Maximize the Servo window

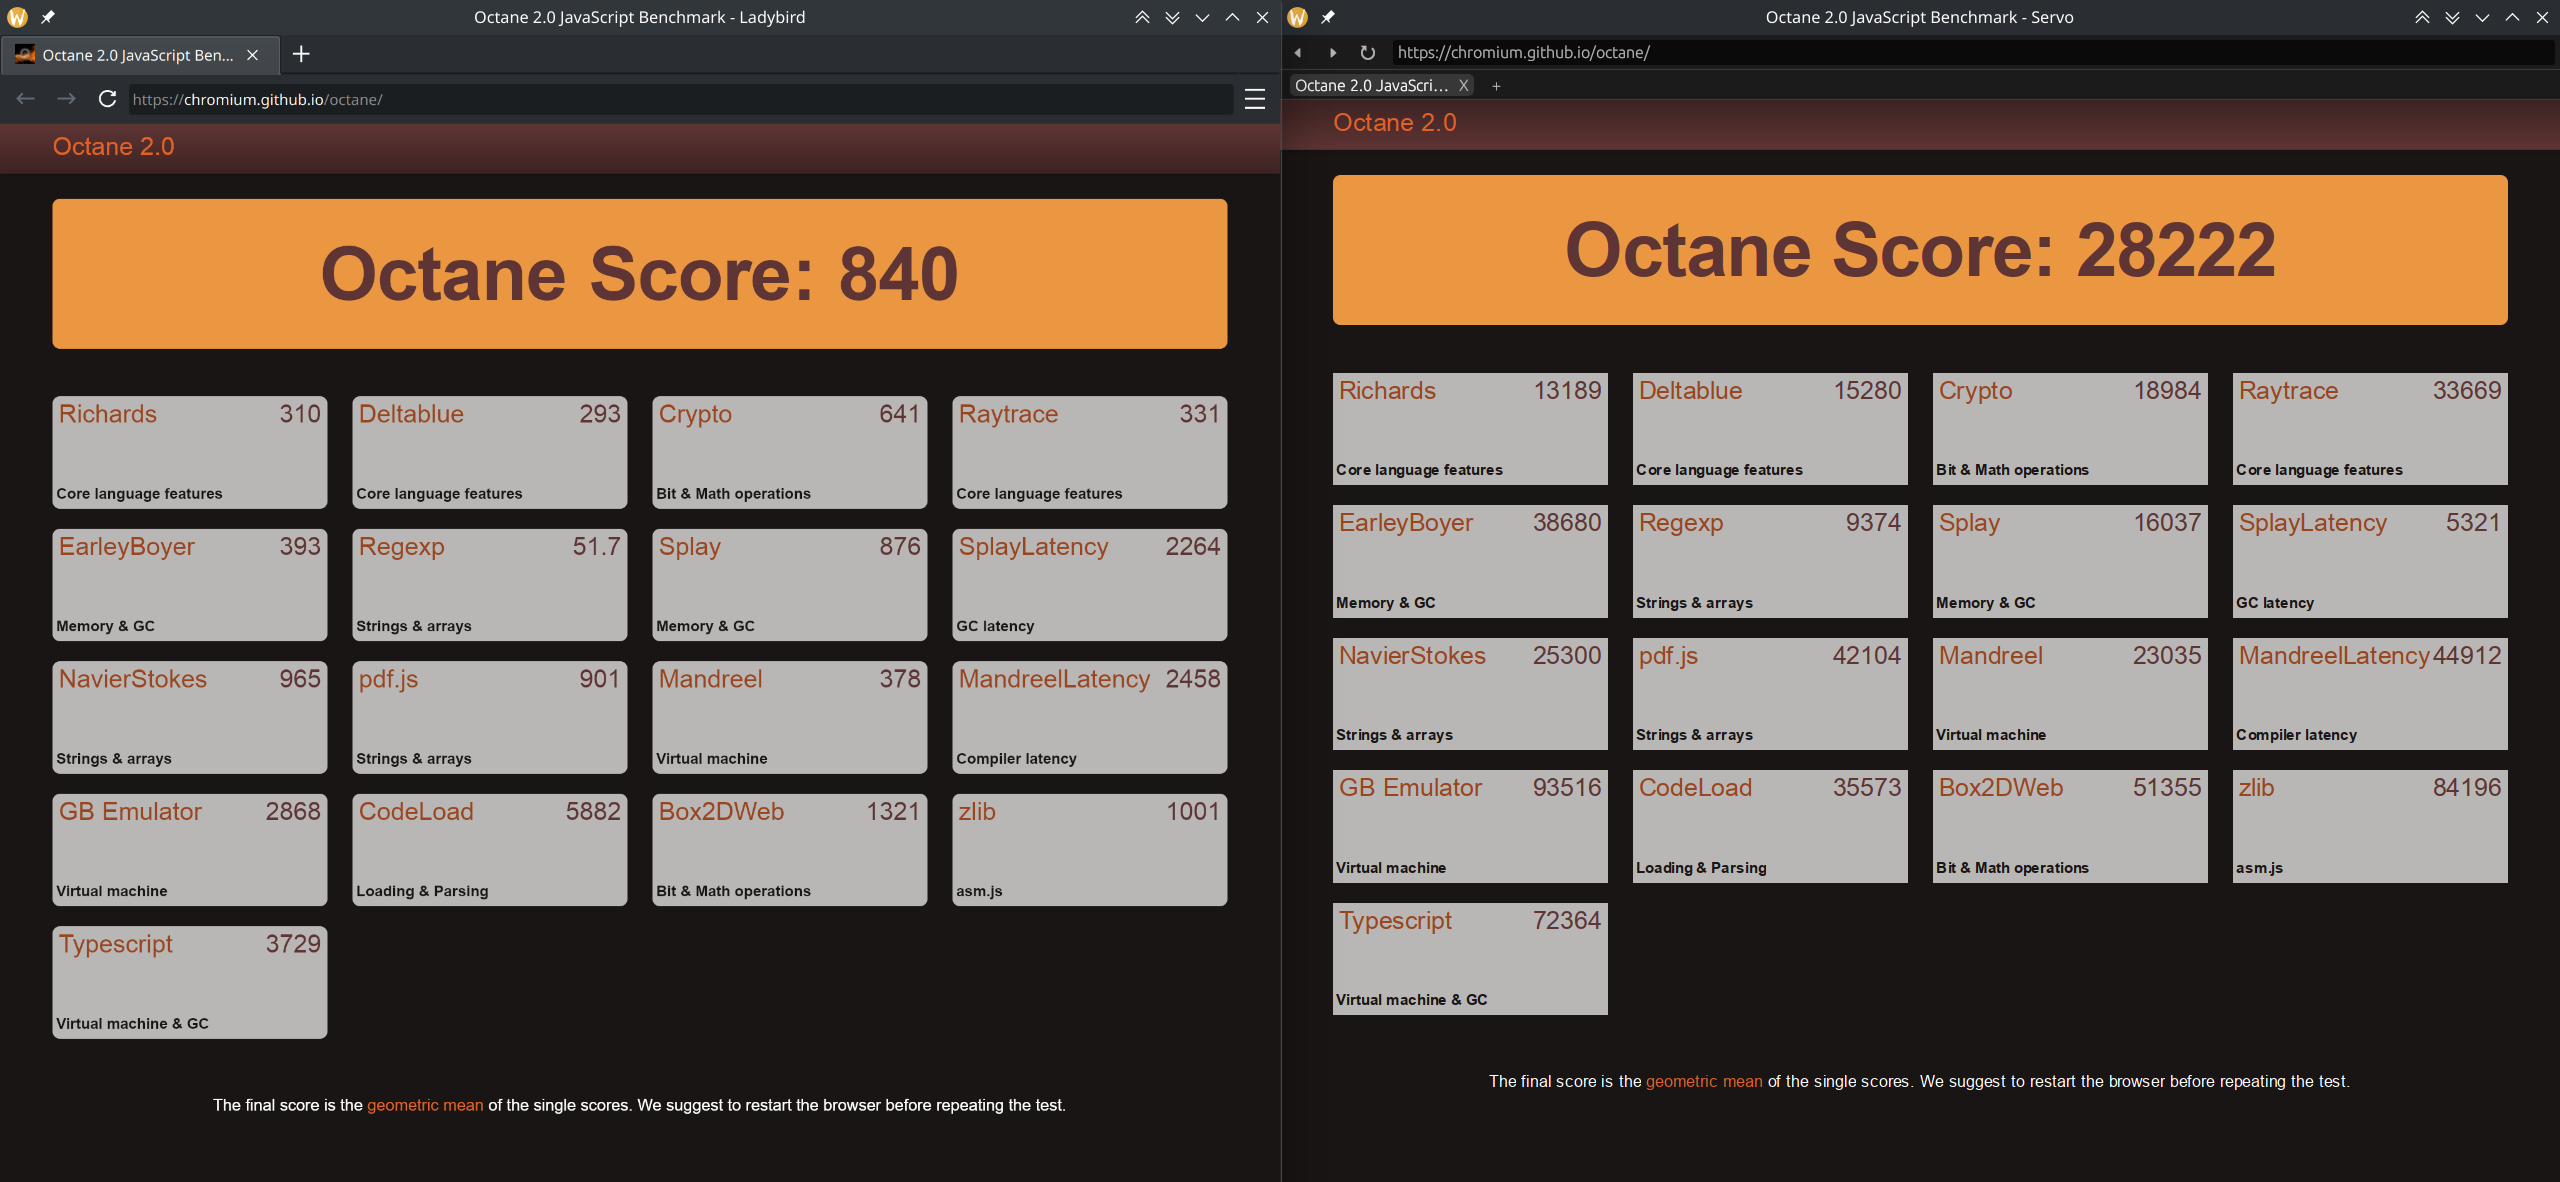pos(2512,17)
